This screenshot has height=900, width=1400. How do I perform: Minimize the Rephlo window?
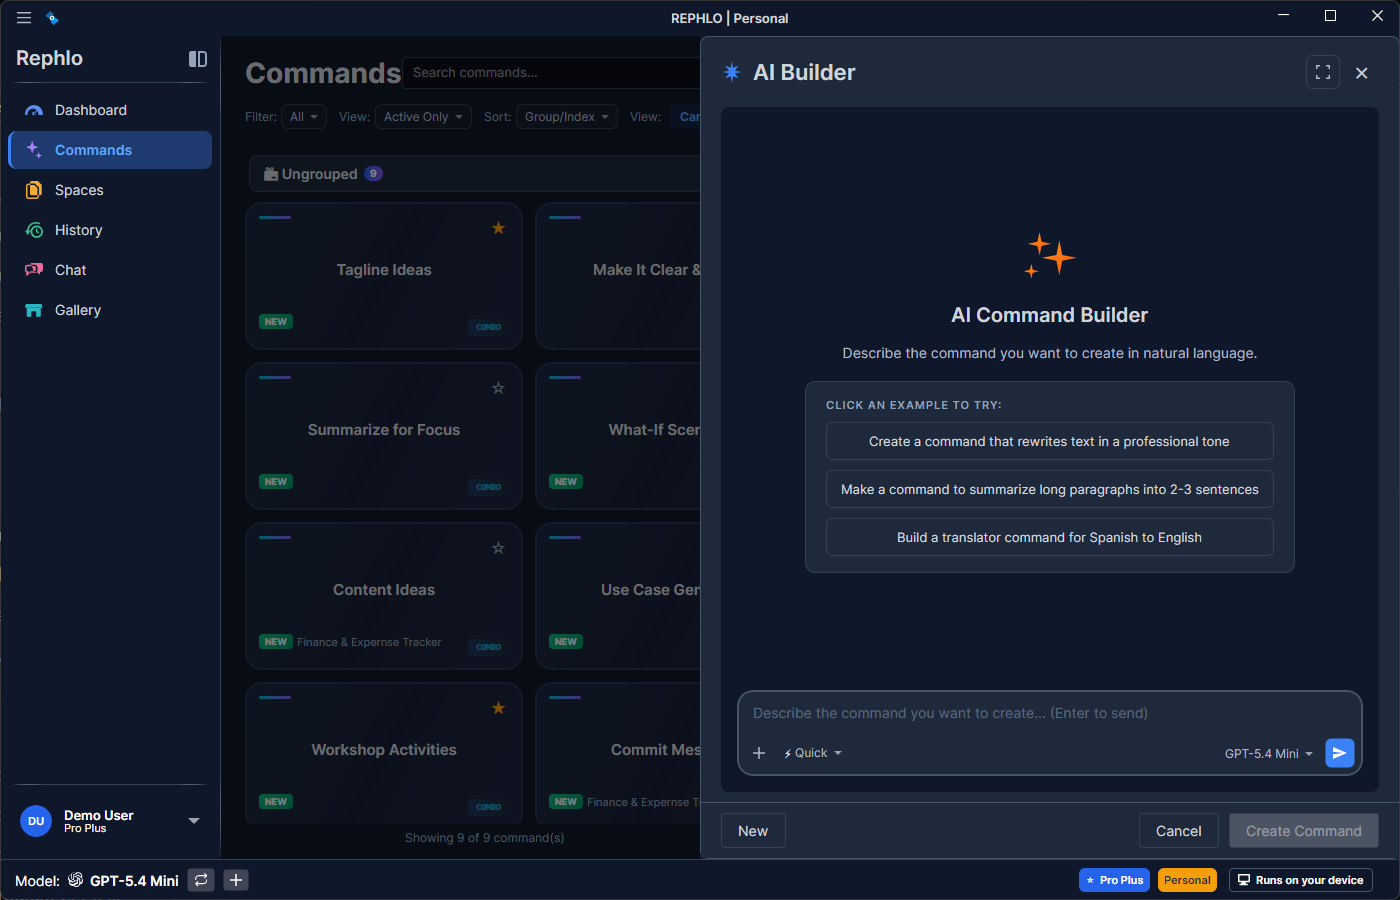1284,15
